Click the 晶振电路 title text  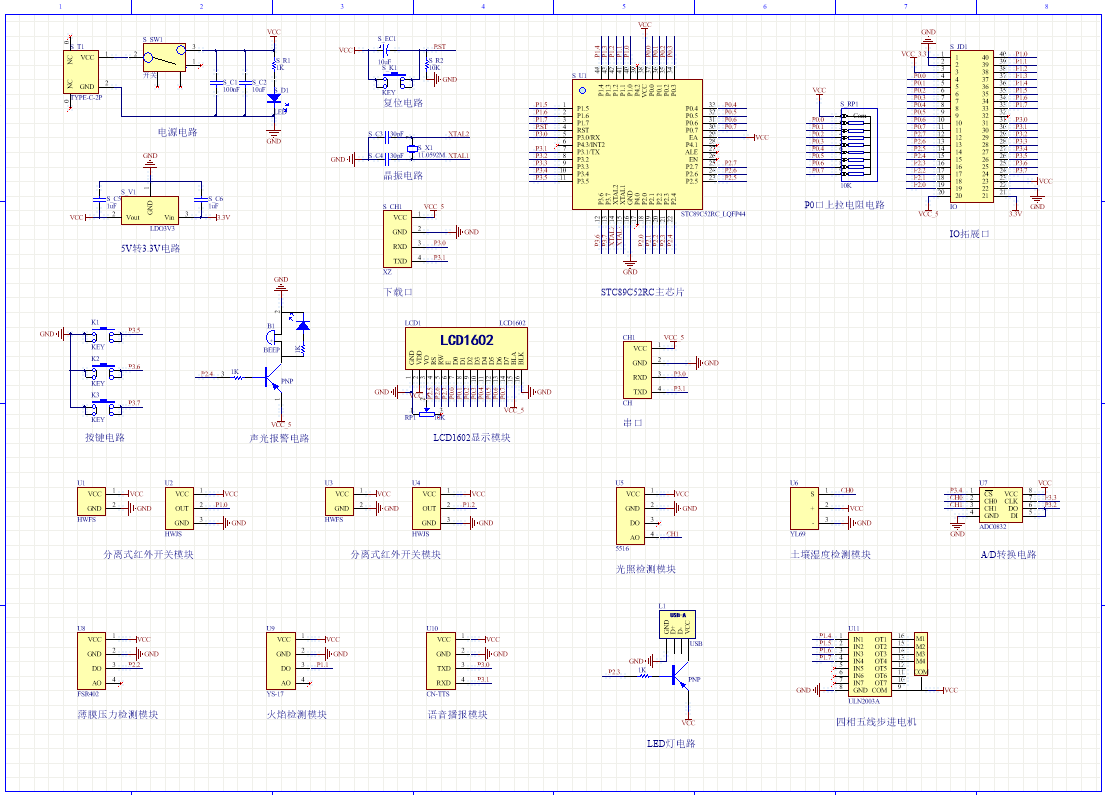click(x=403, y=175)
